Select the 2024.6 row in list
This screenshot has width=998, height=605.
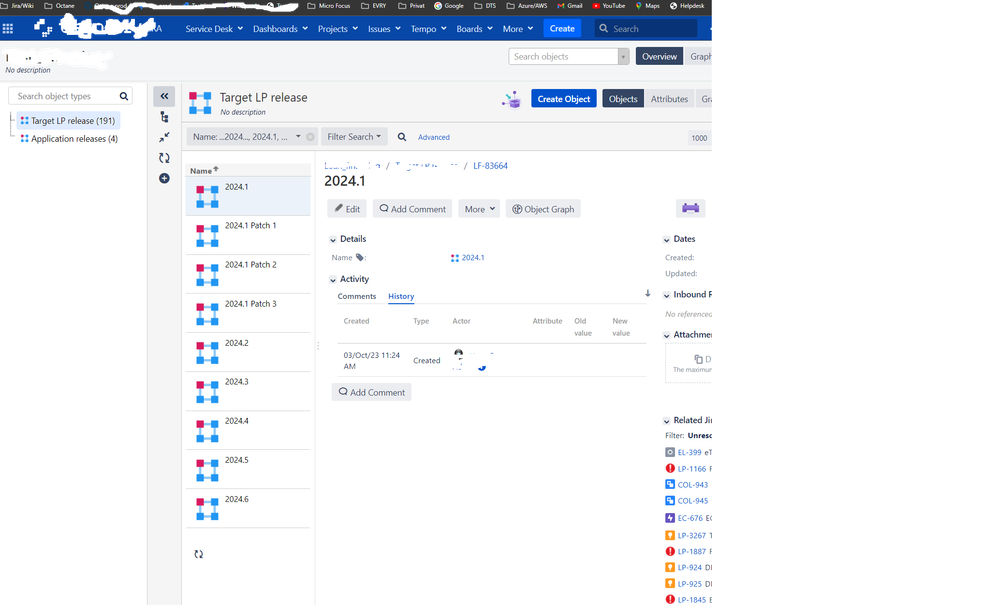click(x=248, y=508)
